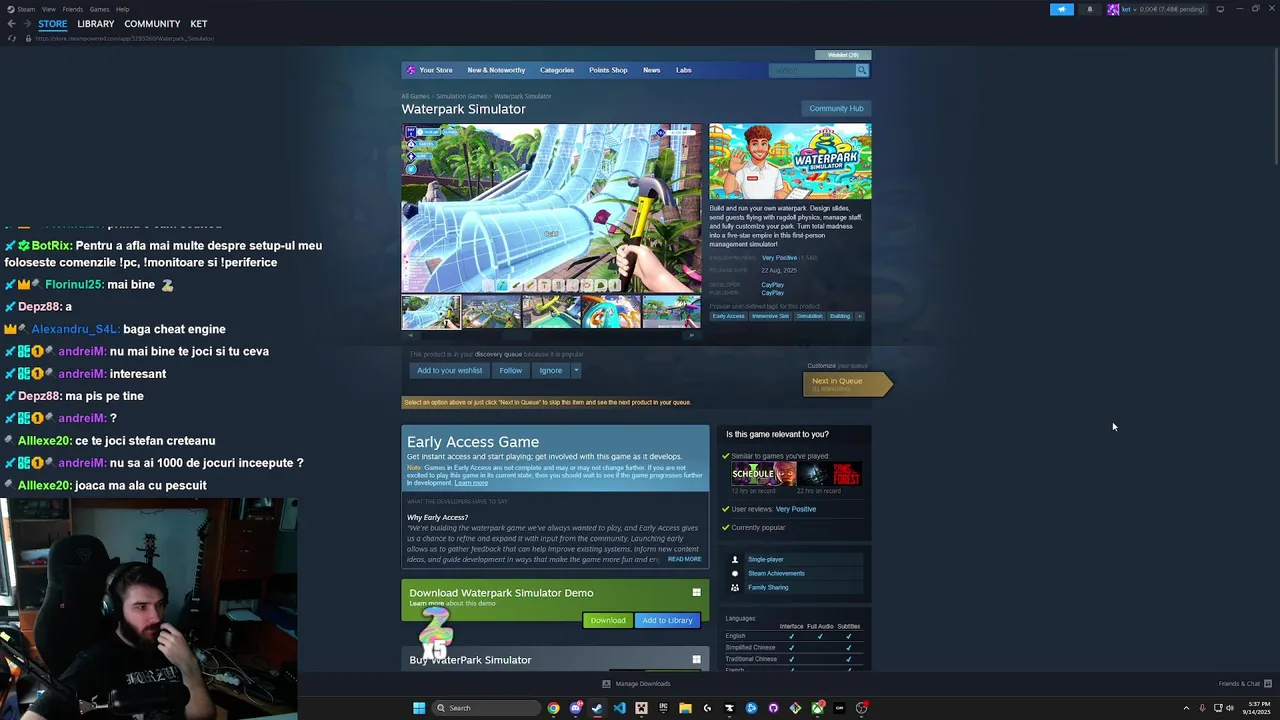Open the Your Store dropdown menu
1280x720 pixels.
(x=436, y=70)
